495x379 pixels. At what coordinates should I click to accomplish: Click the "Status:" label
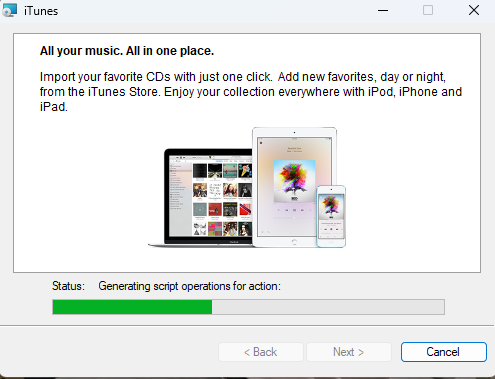(68, 286)
